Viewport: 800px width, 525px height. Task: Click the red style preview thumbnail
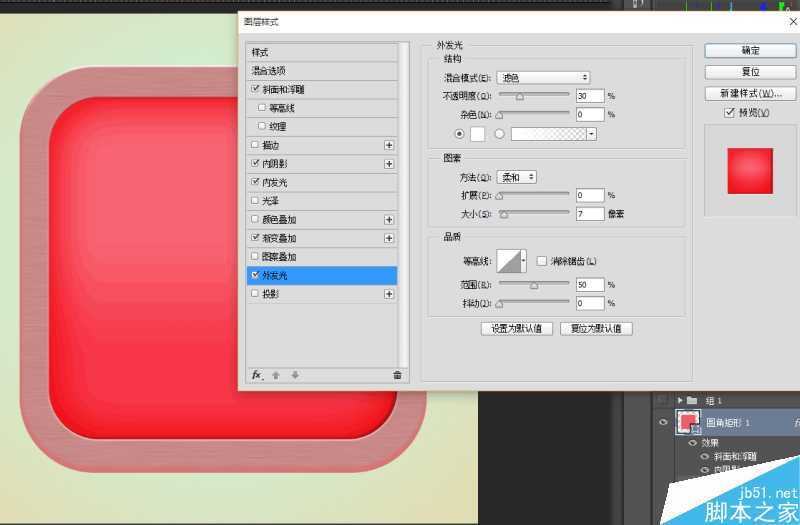pyautogui.click(x=750, y=171)
